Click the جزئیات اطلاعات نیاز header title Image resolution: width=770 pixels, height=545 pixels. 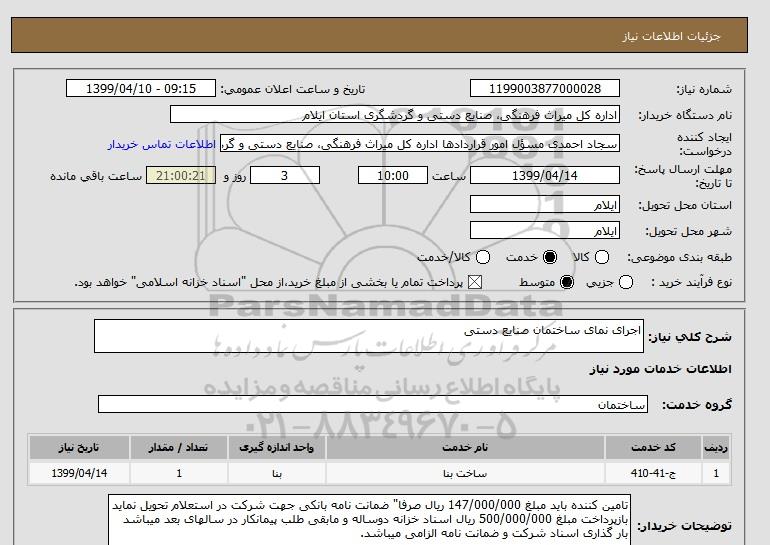(671, 36)
